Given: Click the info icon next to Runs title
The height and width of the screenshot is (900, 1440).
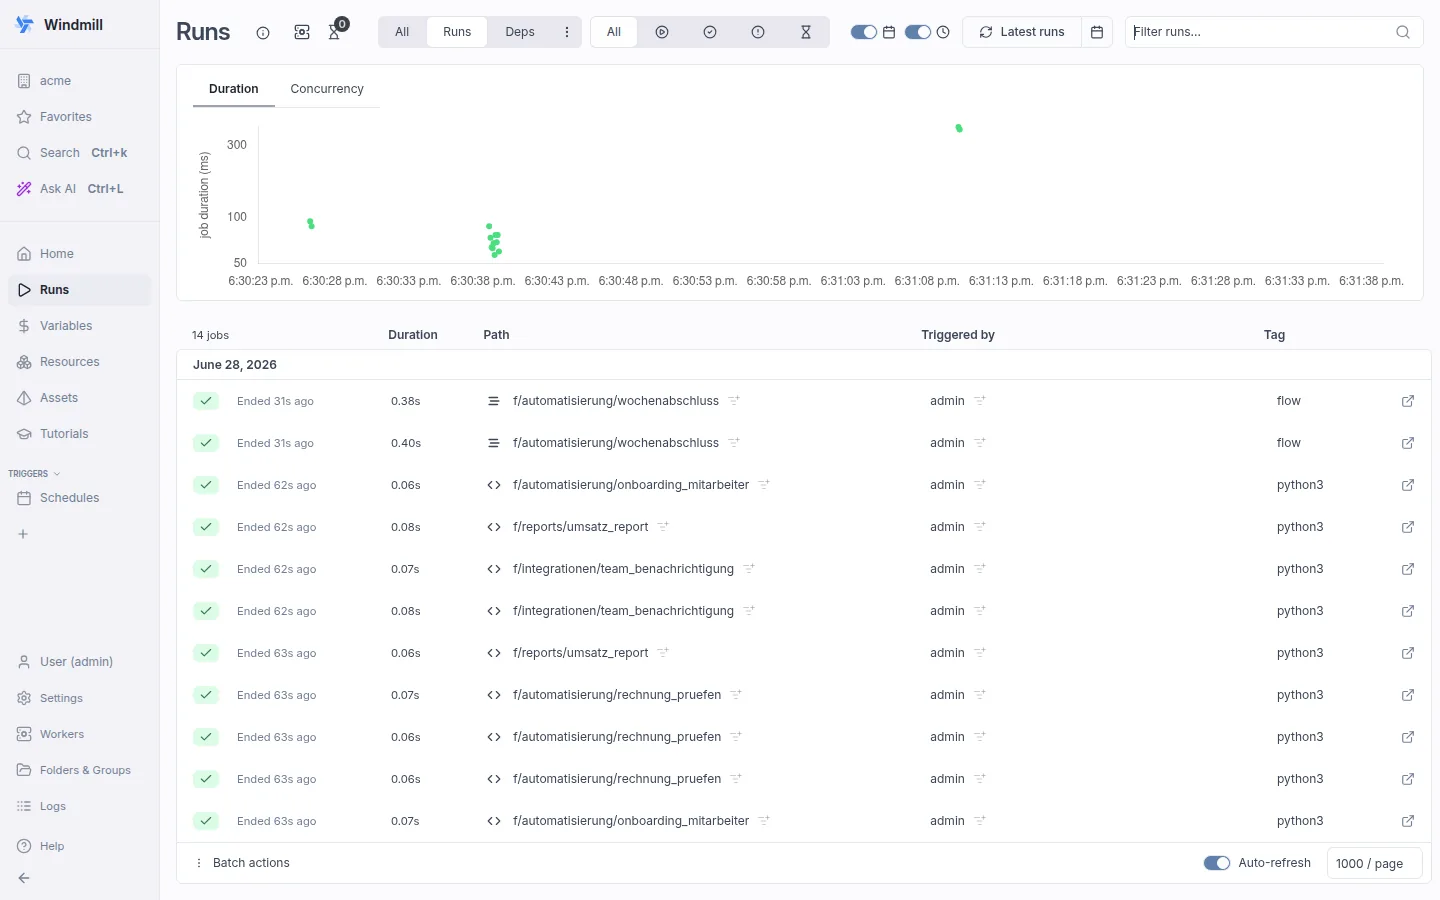Looking at the screenshot, I should pos(263,33).
